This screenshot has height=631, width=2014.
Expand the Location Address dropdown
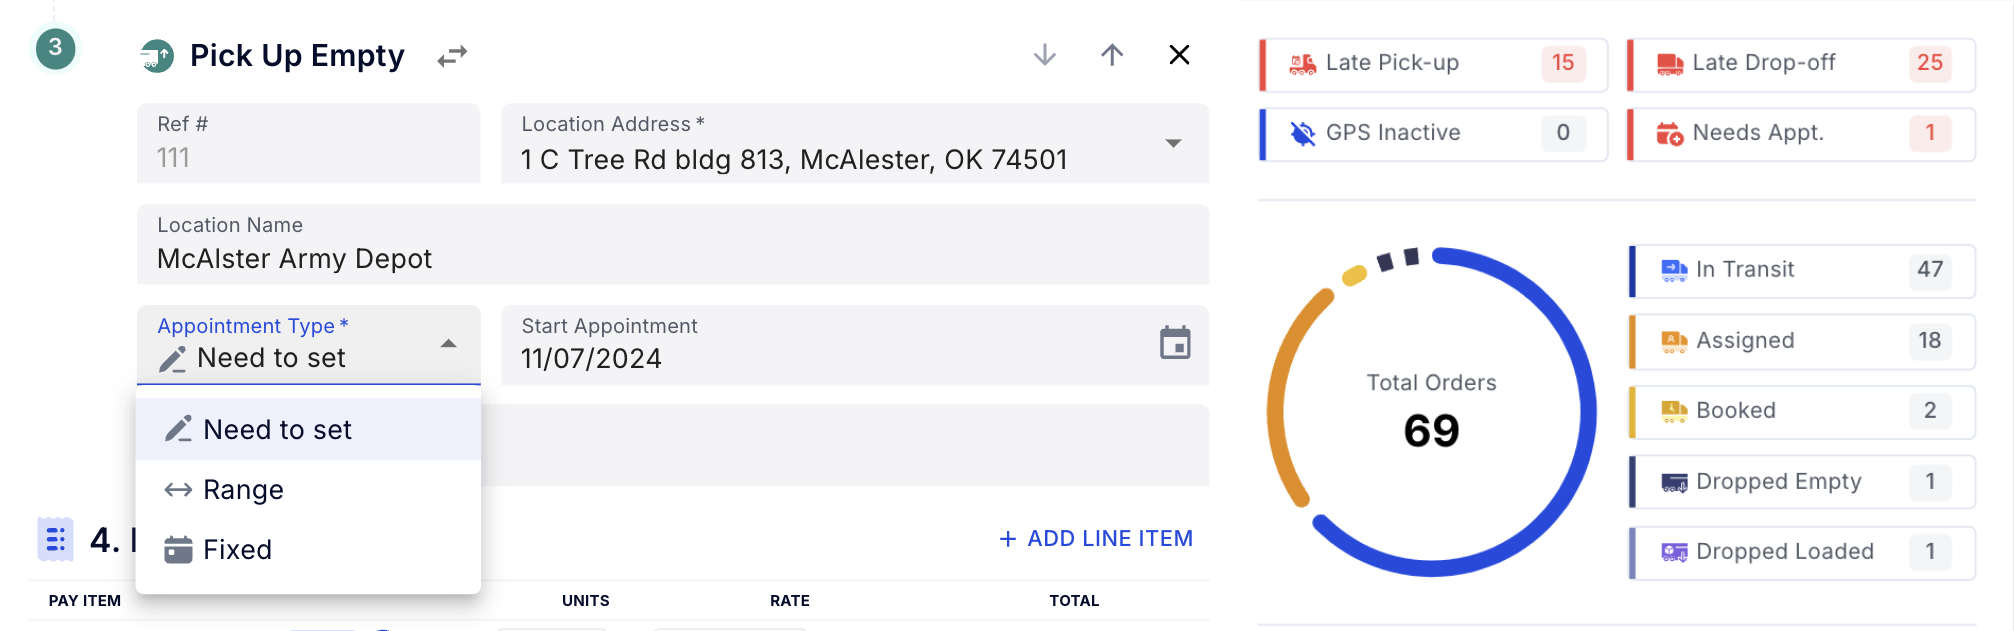point(1173,144)
